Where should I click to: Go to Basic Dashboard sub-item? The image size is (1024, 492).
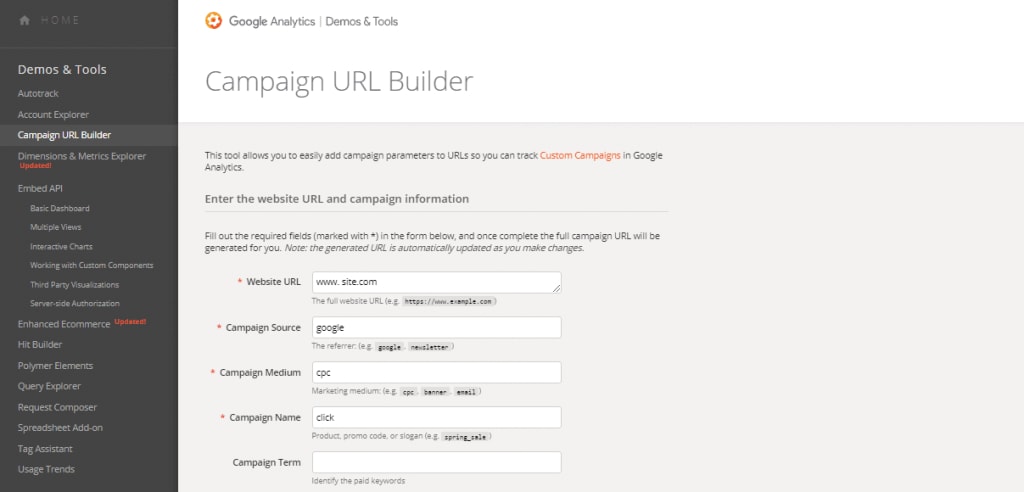[59, 208]
